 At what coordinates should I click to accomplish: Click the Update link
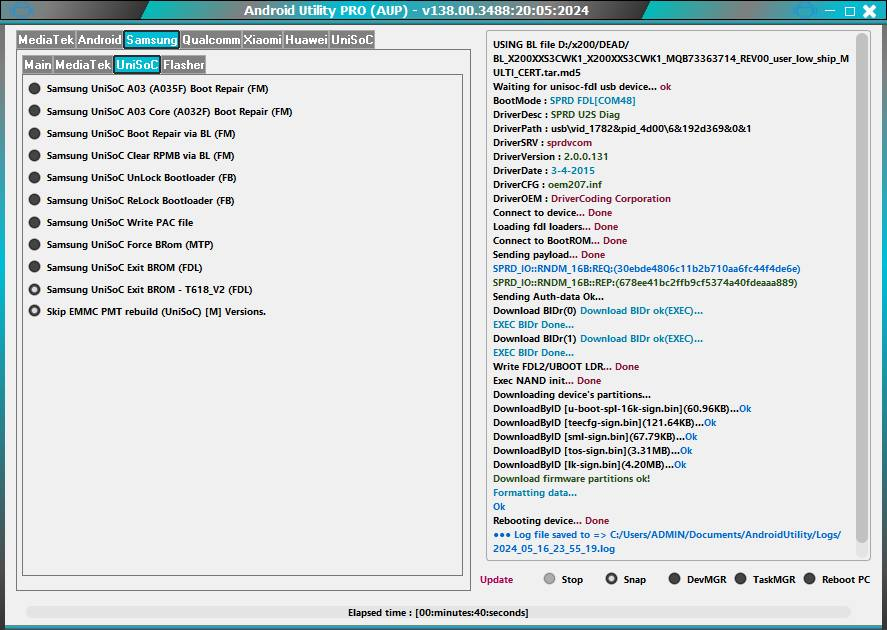(x=496, y=580)
